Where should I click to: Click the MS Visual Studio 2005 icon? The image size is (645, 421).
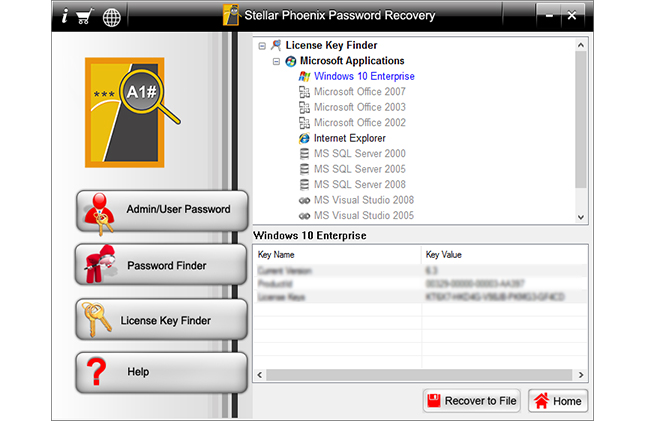tap(304, 216)
